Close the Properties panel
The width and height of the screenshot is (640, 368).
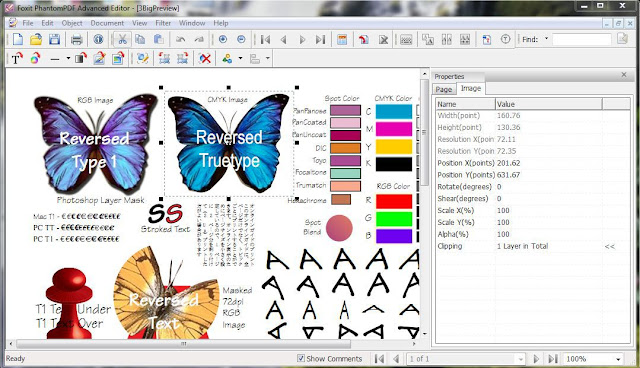coord(624,75)
